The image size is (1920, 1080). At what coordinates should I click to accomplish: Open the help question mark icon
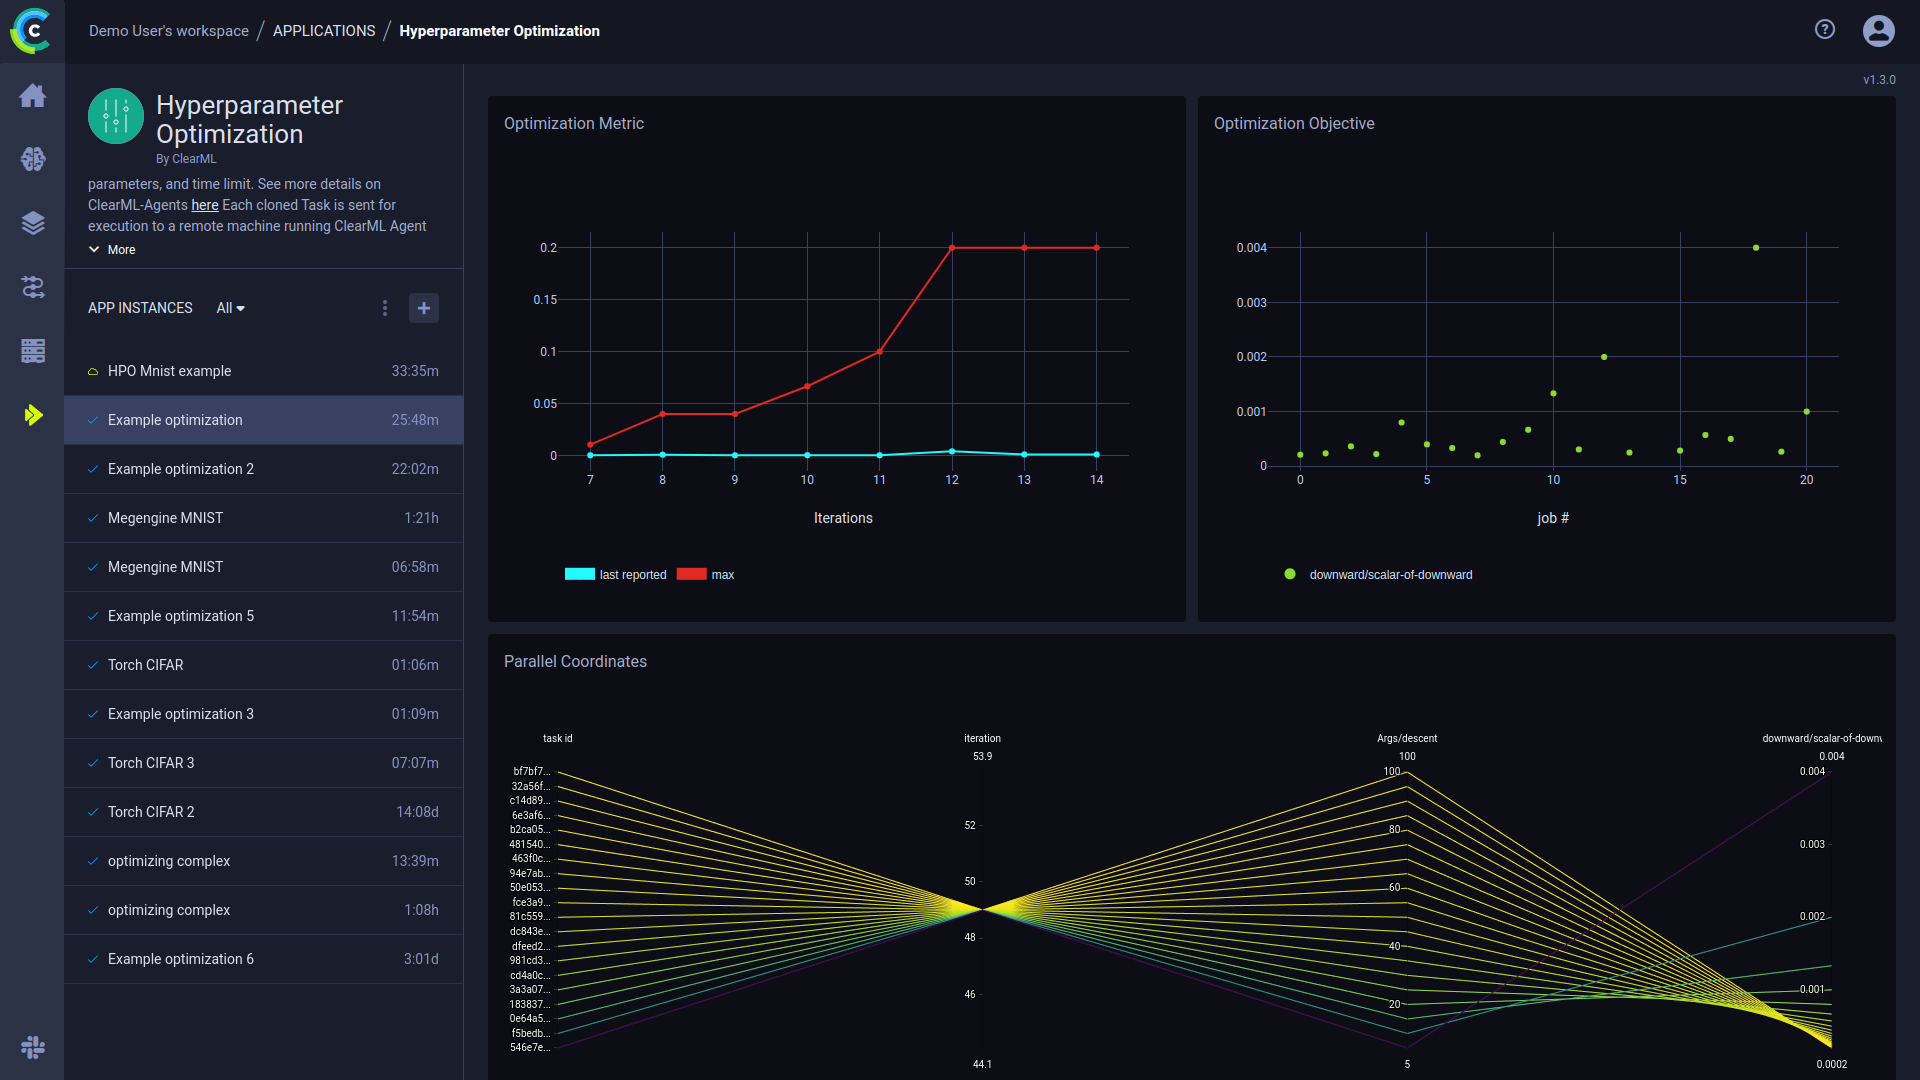(x=1824, y=30)
